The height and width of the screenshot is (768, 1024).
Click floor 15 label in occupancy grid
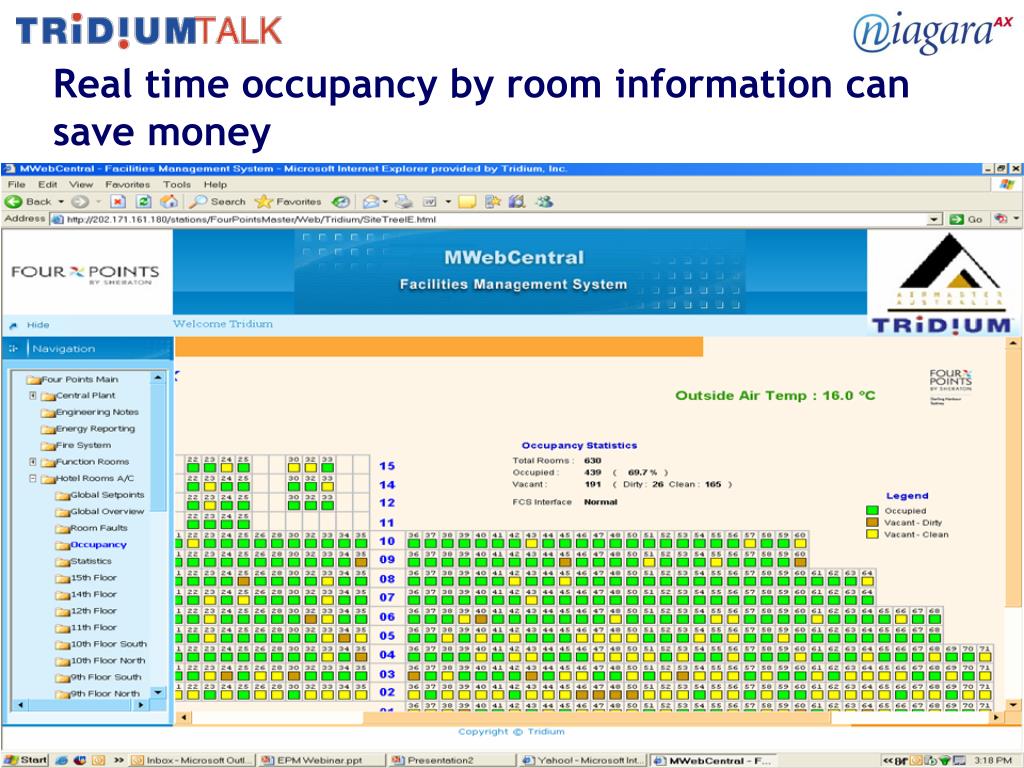[387, 466]
